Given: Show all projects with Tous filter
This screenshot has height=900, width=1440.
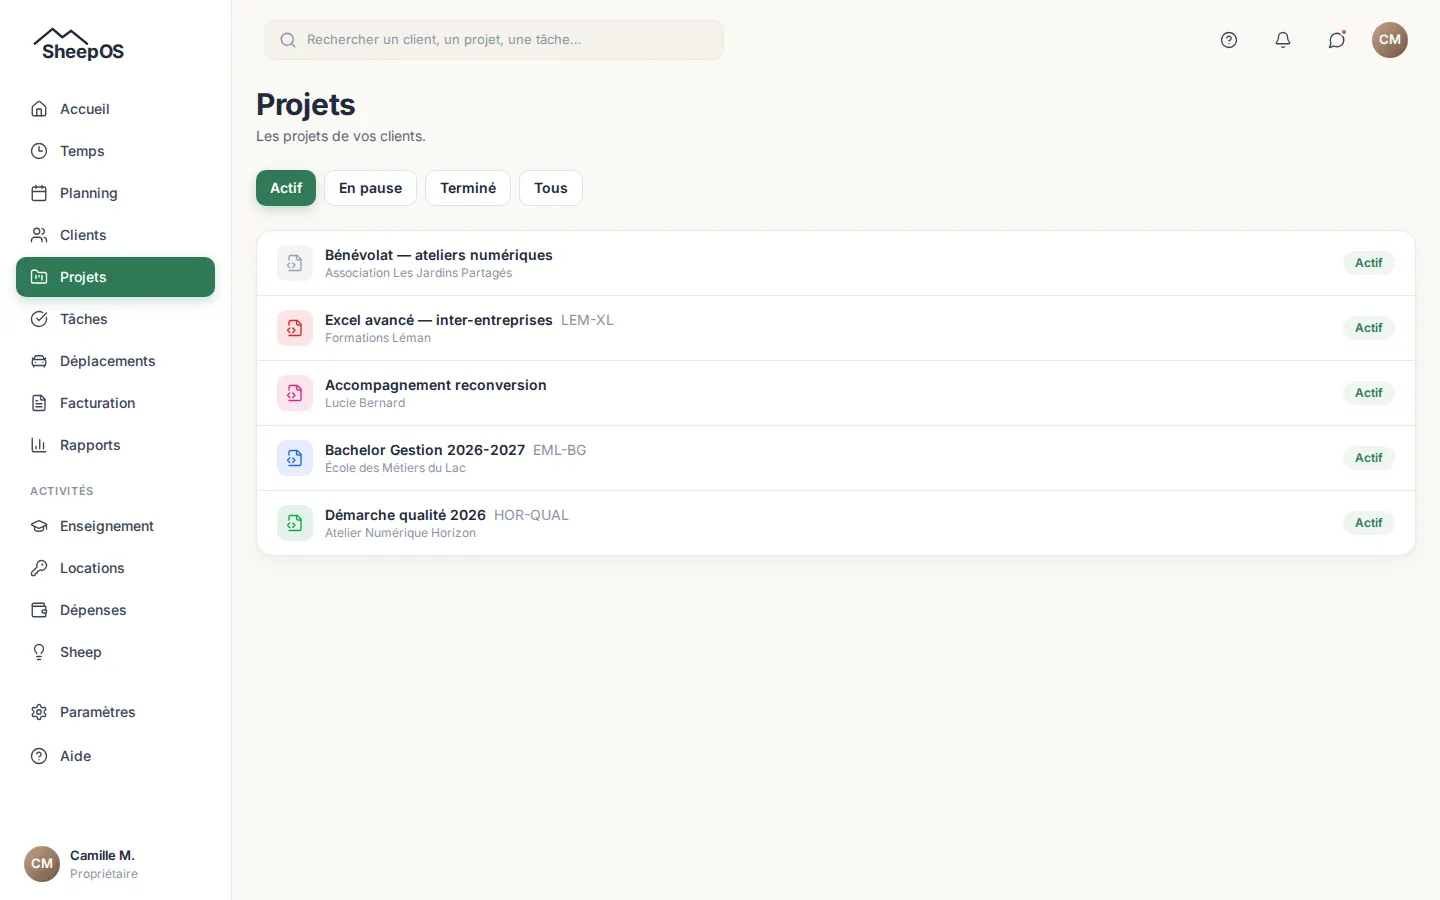Looking at the screenshot, I should point(551,188).
